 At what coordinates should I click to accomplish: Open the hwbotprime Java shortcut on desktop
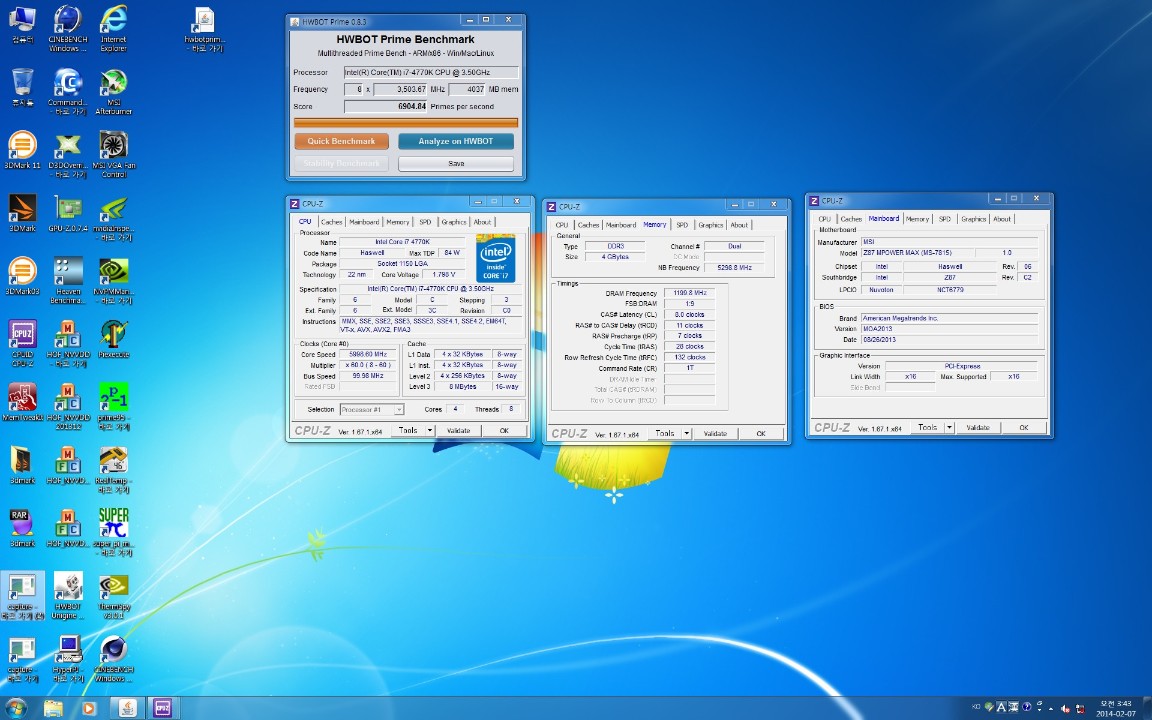(x=204, y=29)
